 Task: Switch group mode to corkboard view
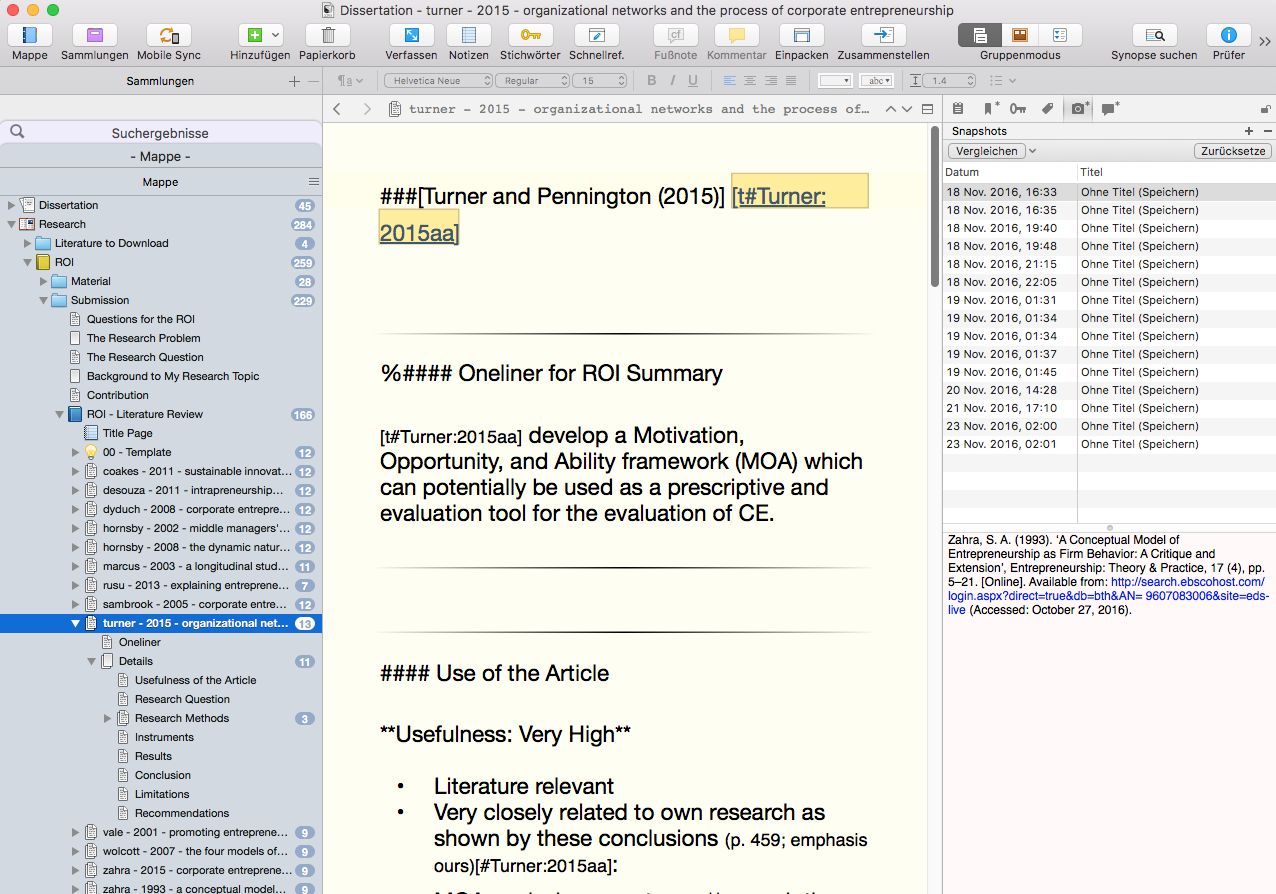click(x=1019, y=36)
